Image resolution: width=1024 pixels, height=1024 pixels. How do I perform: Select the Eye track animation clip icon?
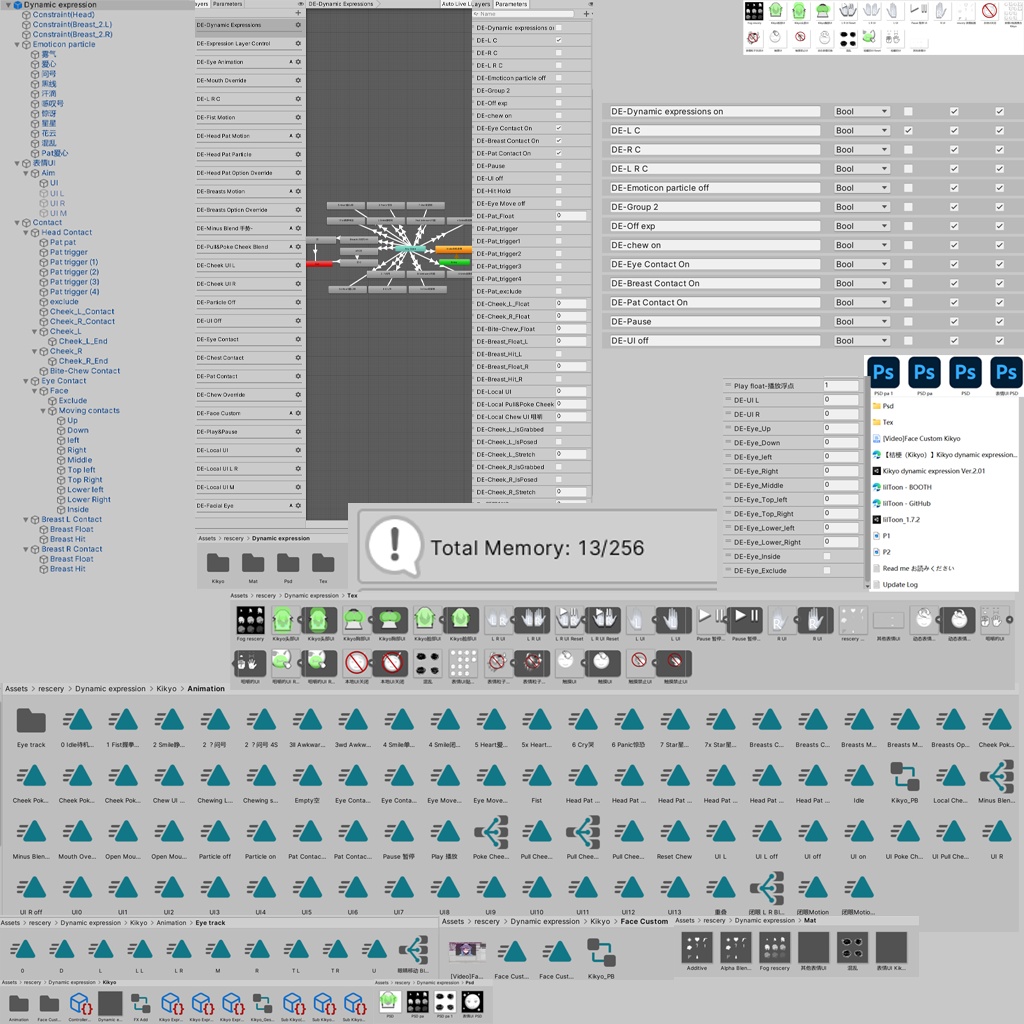[31, 718]
